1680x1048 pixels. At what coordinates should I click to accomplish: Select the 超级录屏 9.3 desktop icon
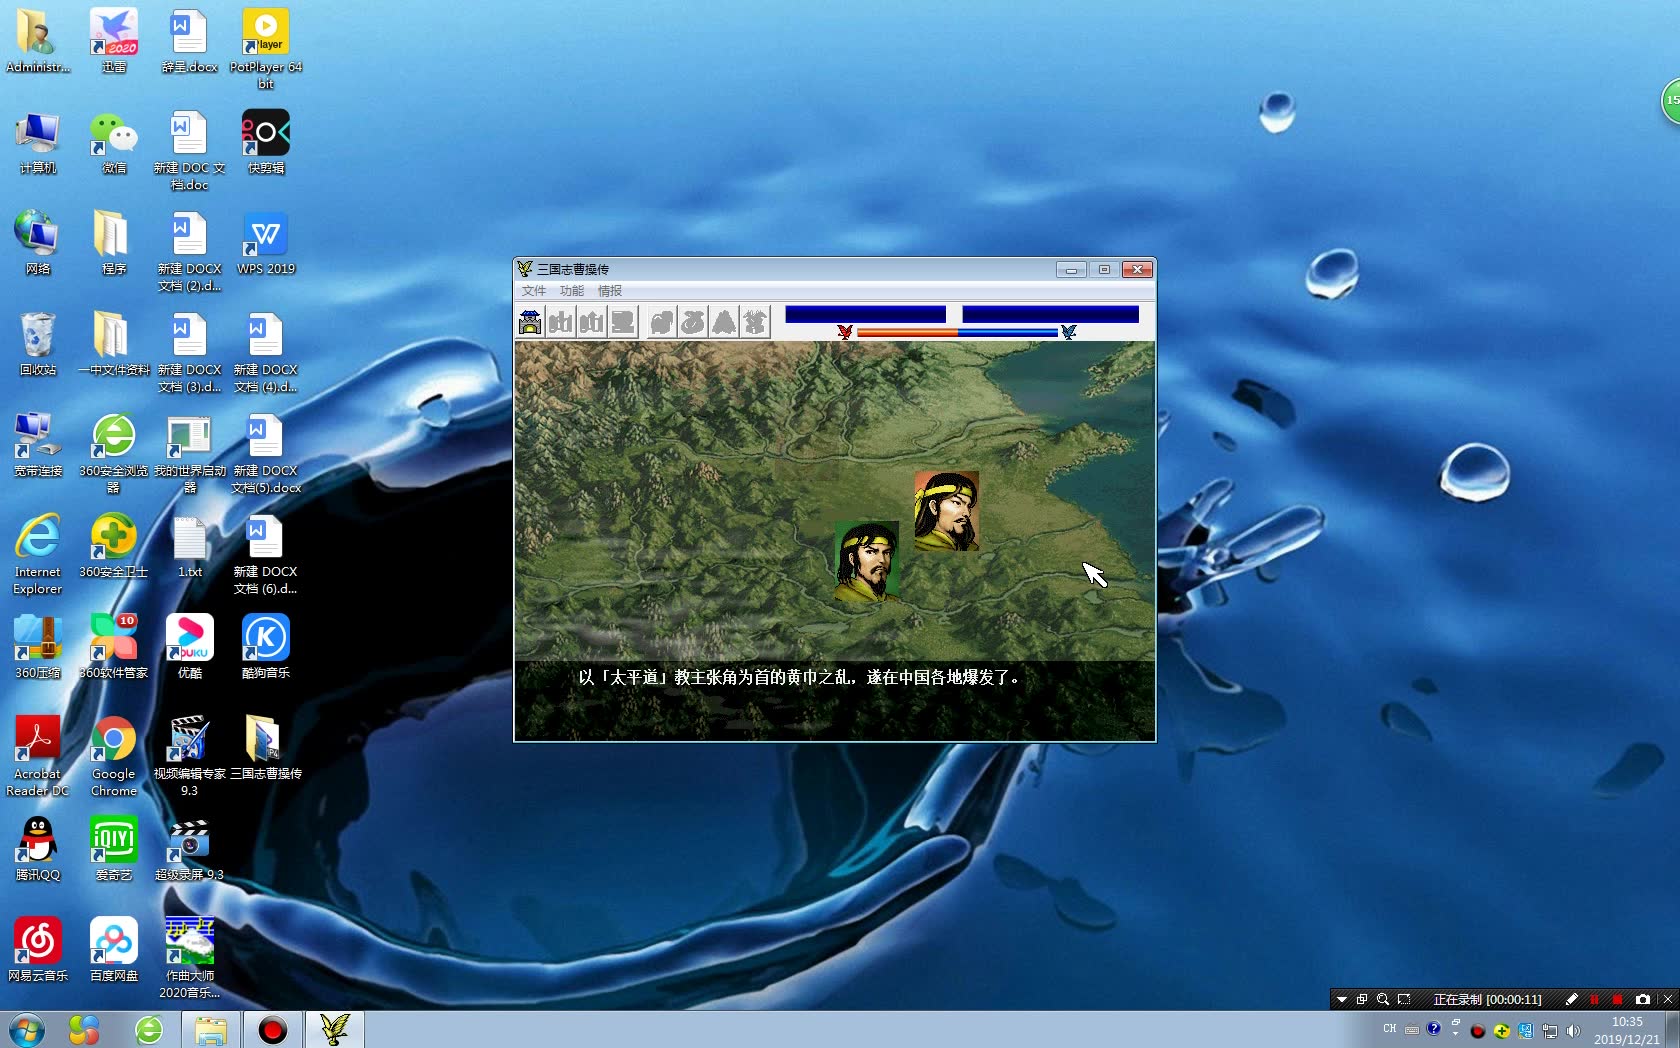click(x=190, y=848)
